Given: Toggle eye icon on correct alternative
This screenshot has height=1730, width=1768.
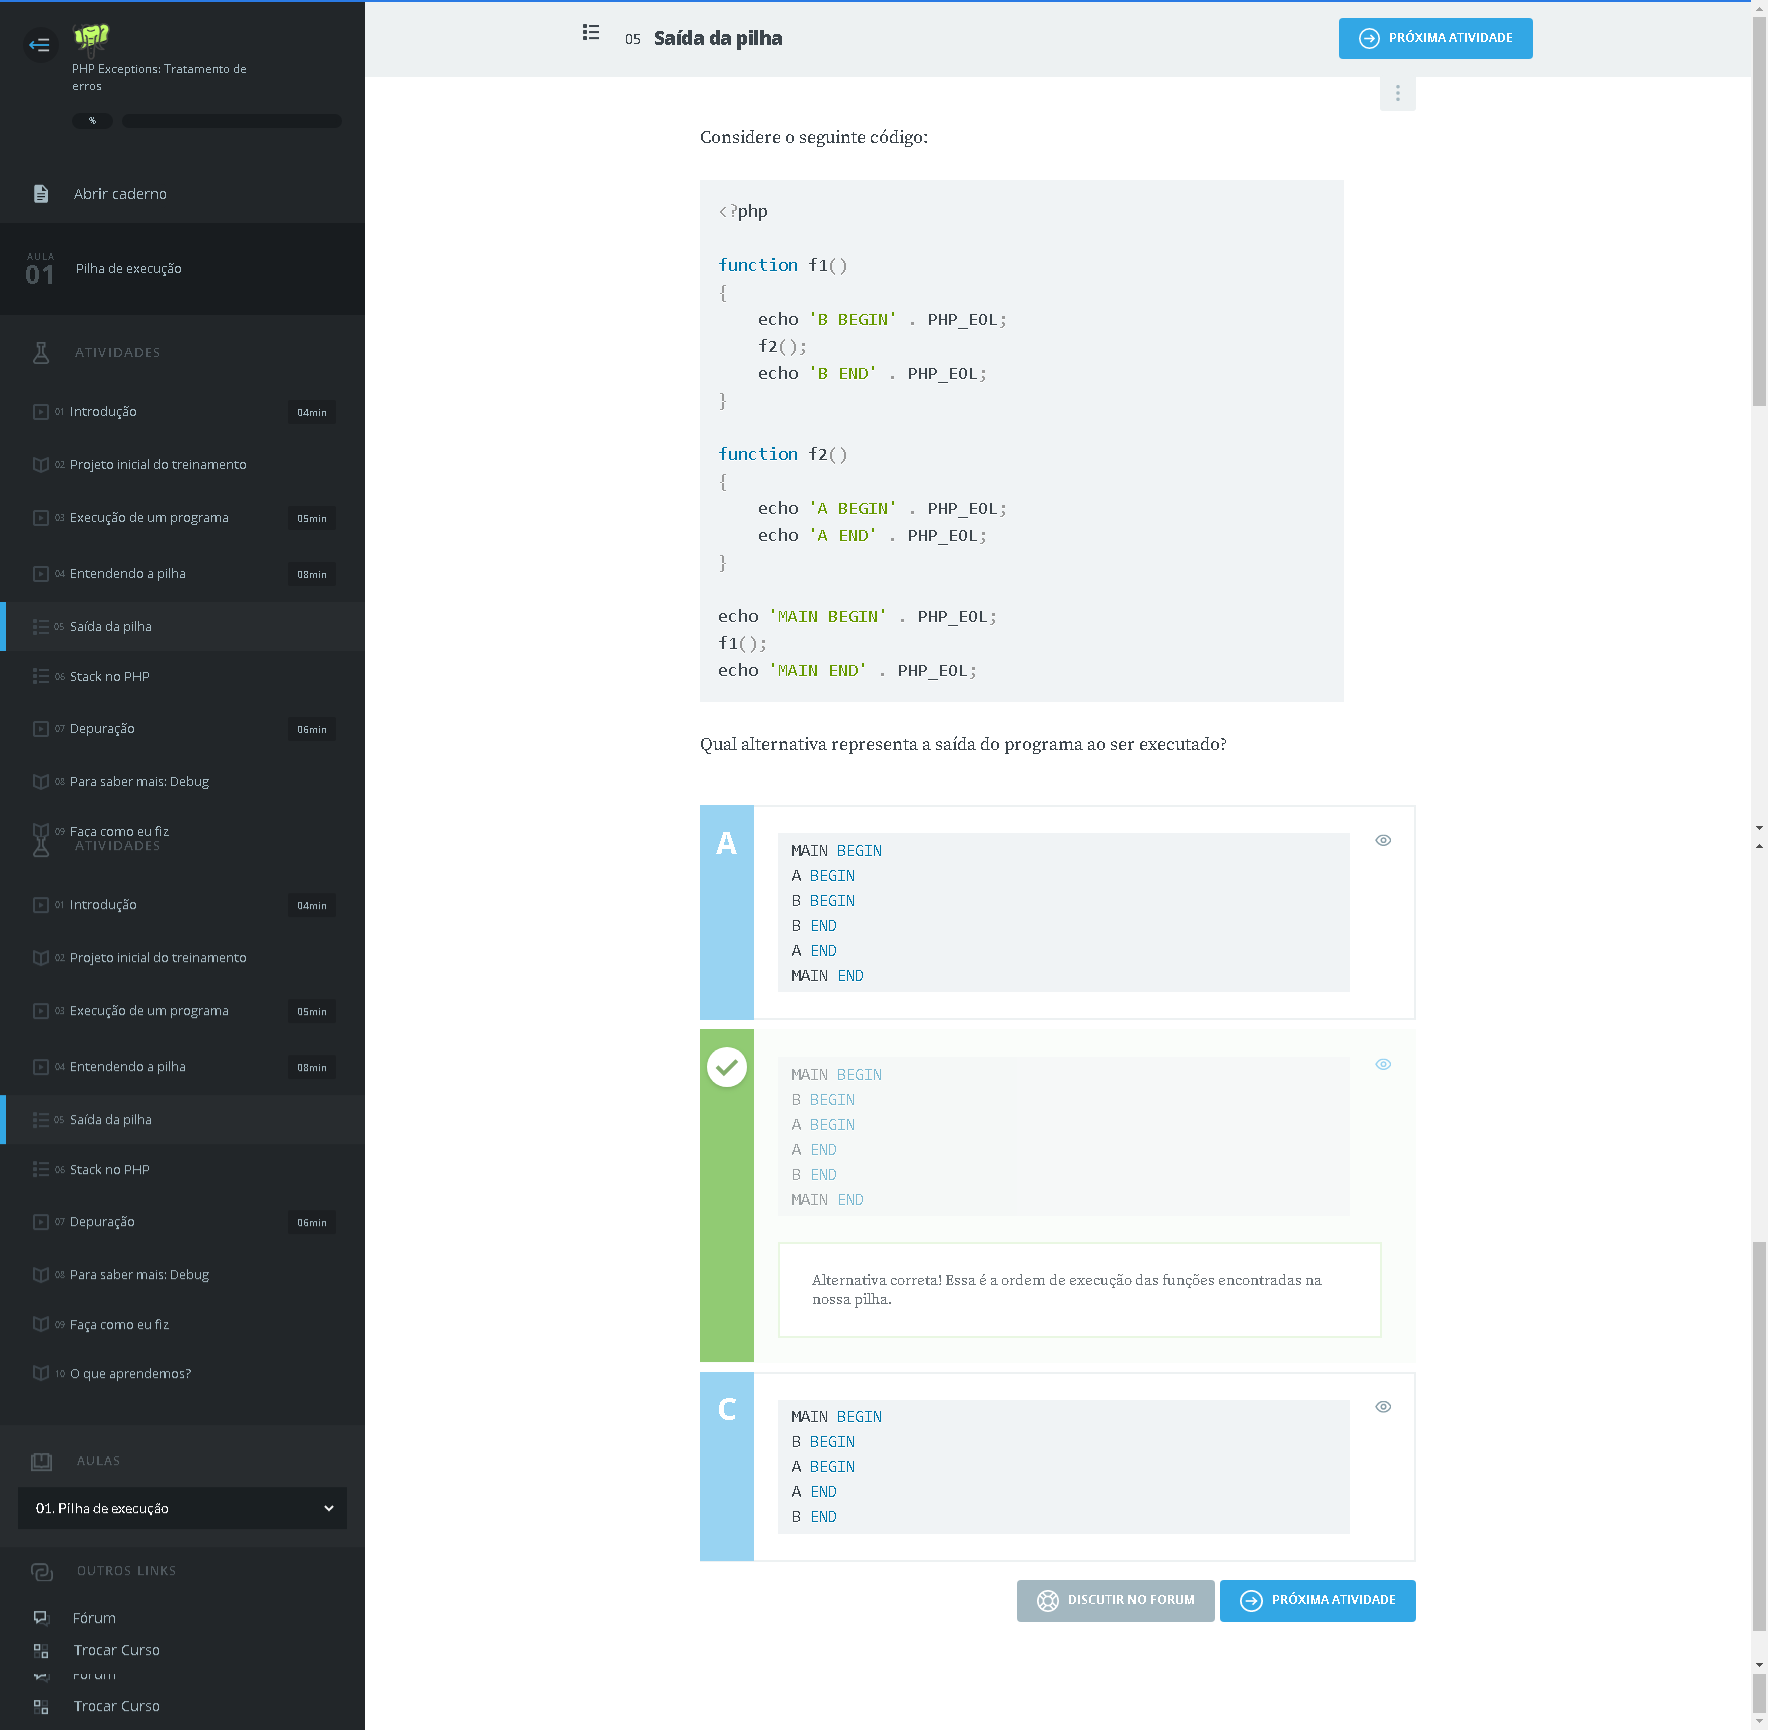Looking at the screenshot, I should coord(1383,1064).
